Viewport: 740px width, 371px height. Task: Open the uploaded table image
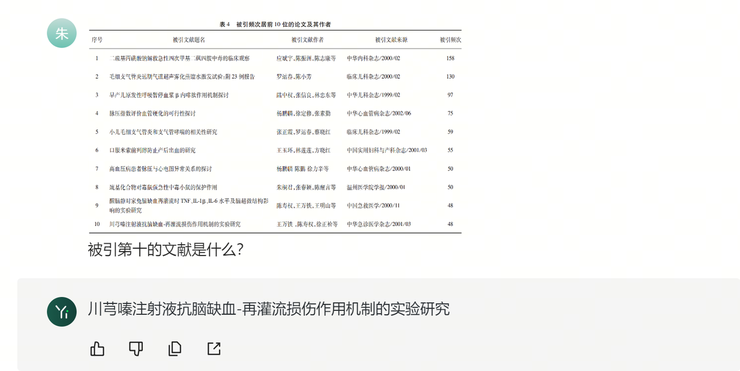tap(275, 126)
